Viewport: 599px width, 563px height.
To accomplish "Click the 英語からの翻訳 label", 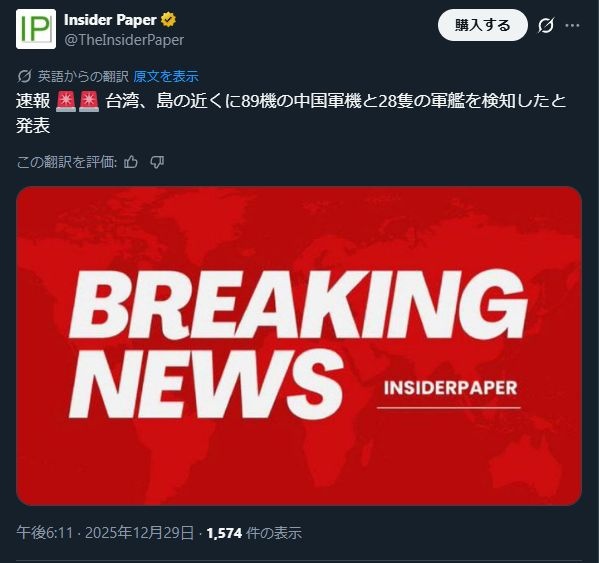I will pos(83,76).
